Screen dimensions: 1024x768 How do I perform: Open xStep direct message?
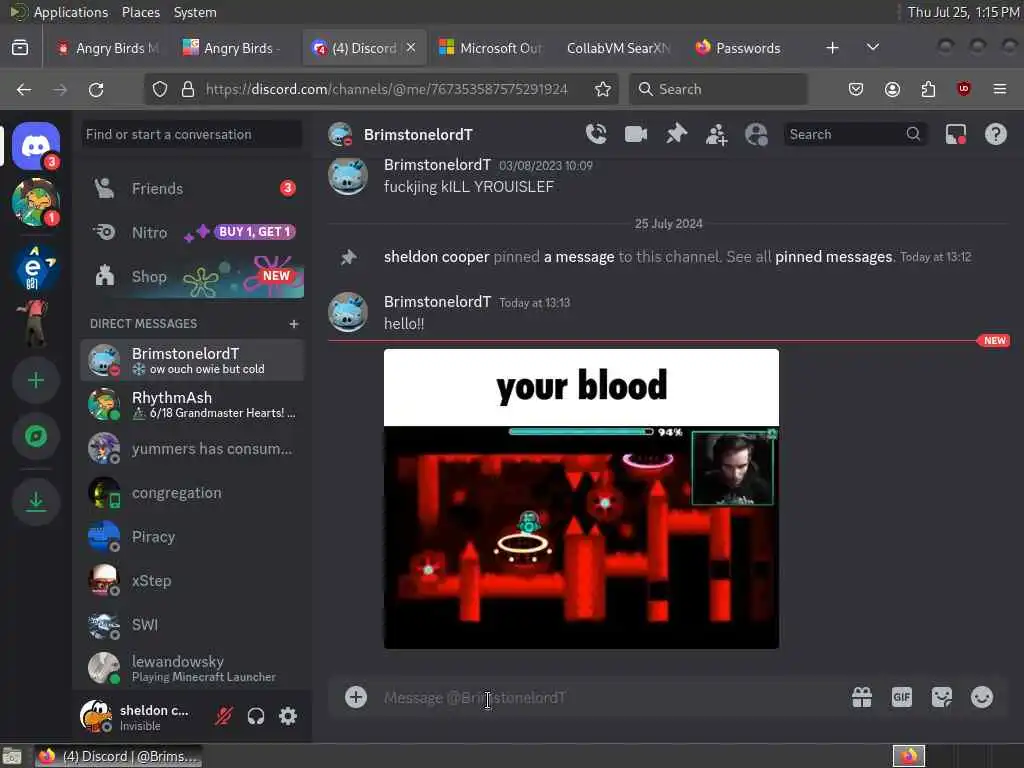pyautogui.click(x=192, y=581)
